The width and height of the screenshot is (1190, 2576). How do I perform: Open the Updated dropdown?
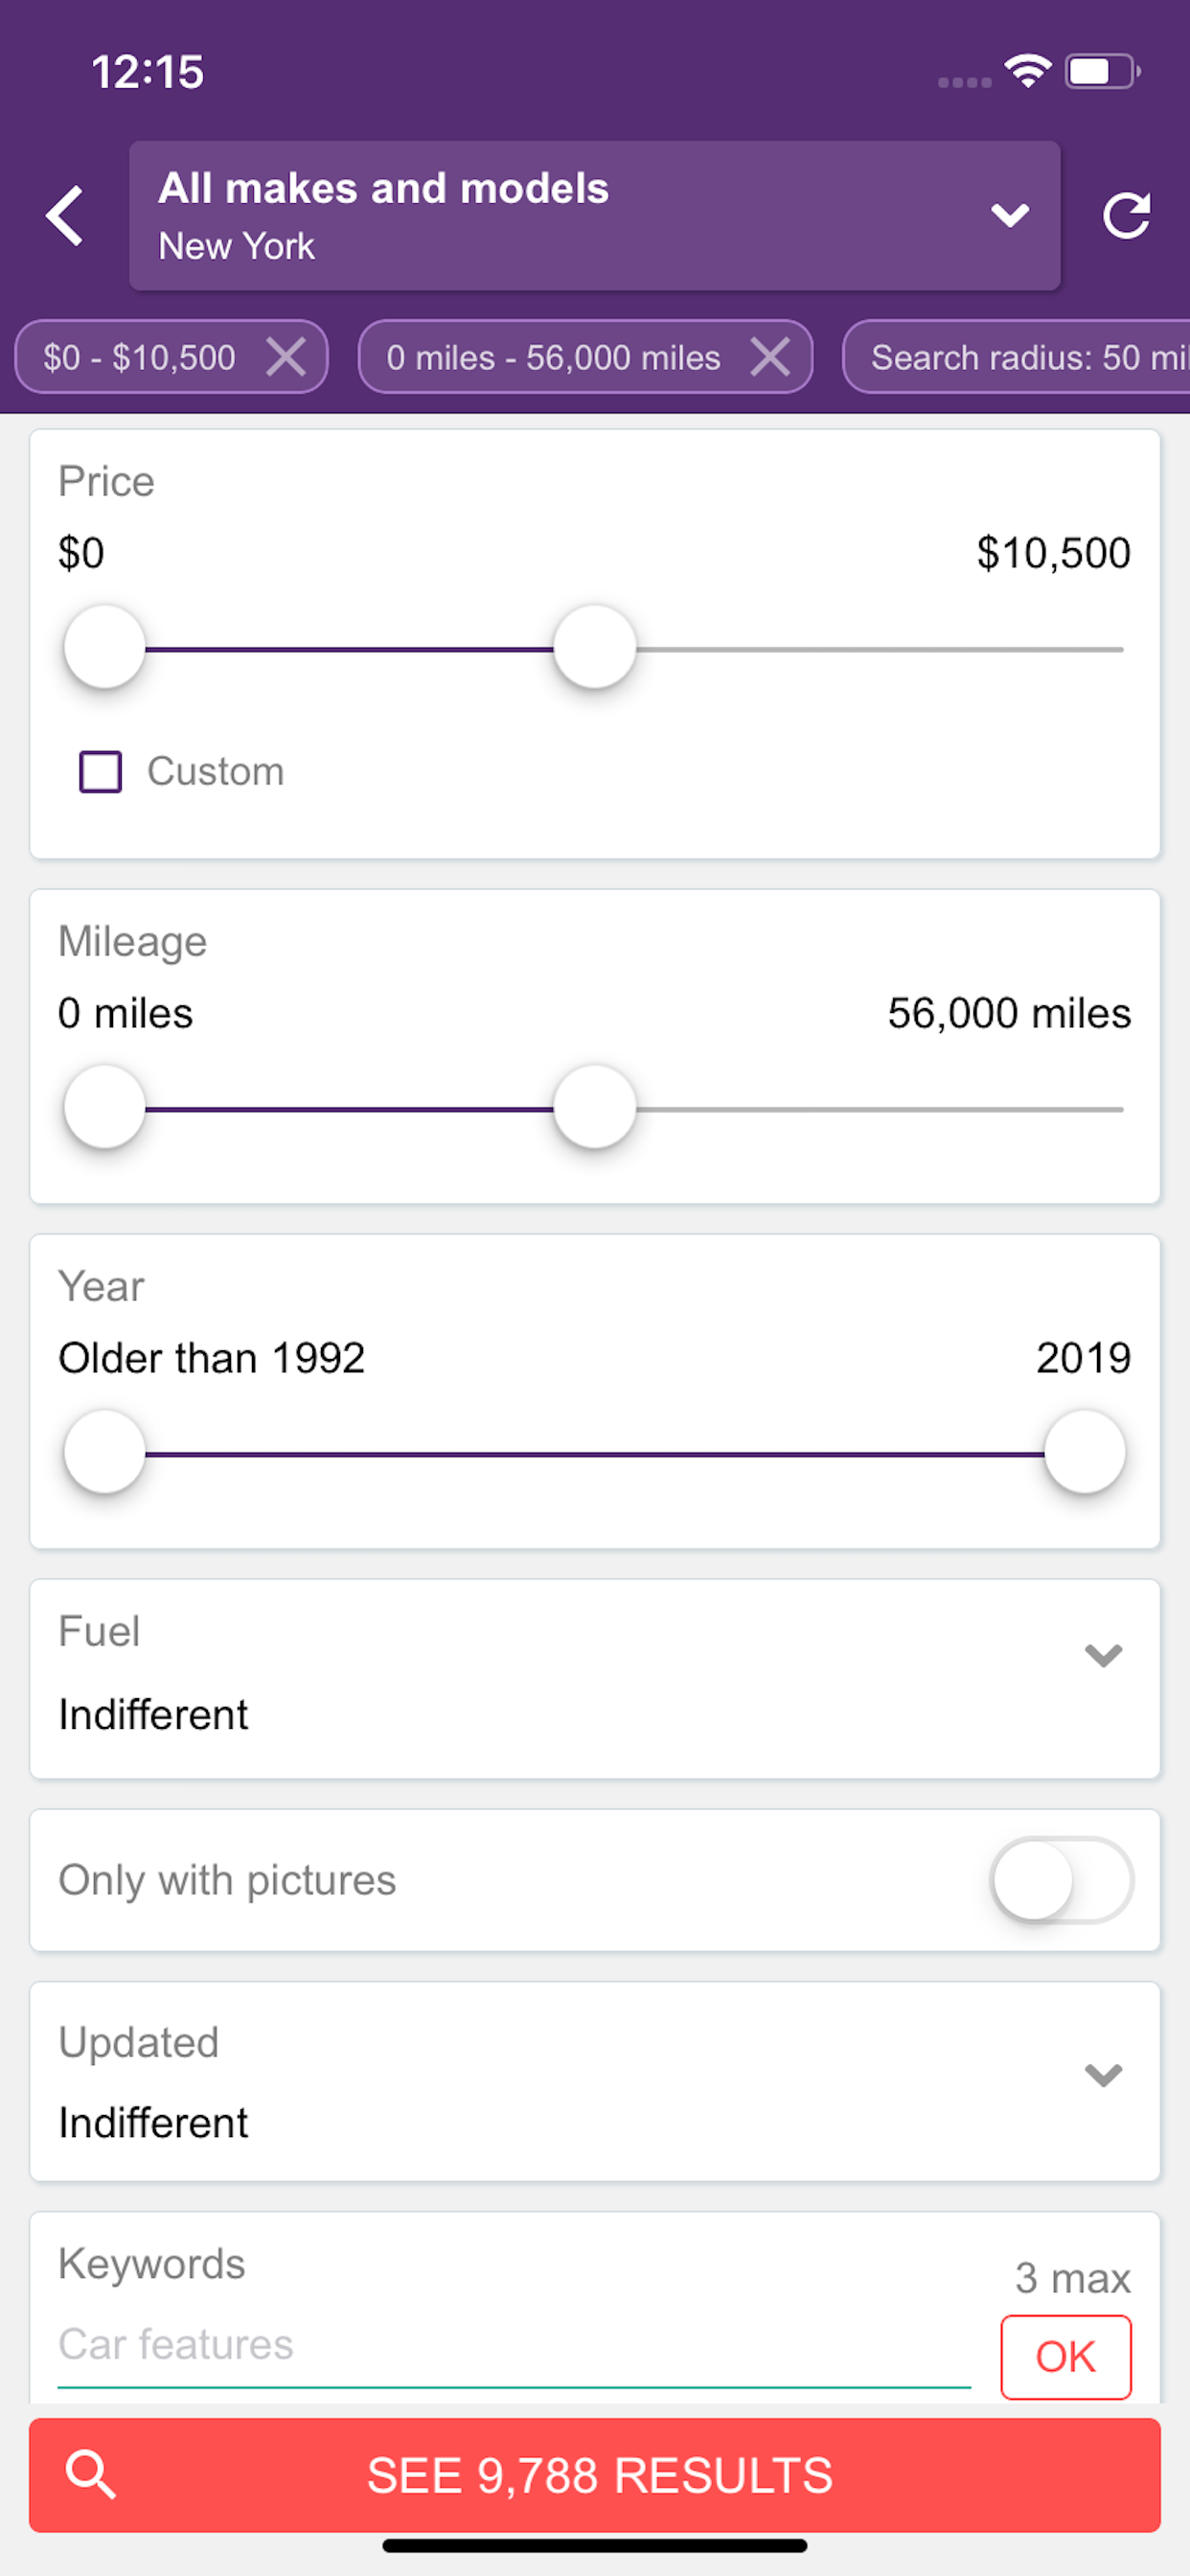[x=1102, y=2076]
